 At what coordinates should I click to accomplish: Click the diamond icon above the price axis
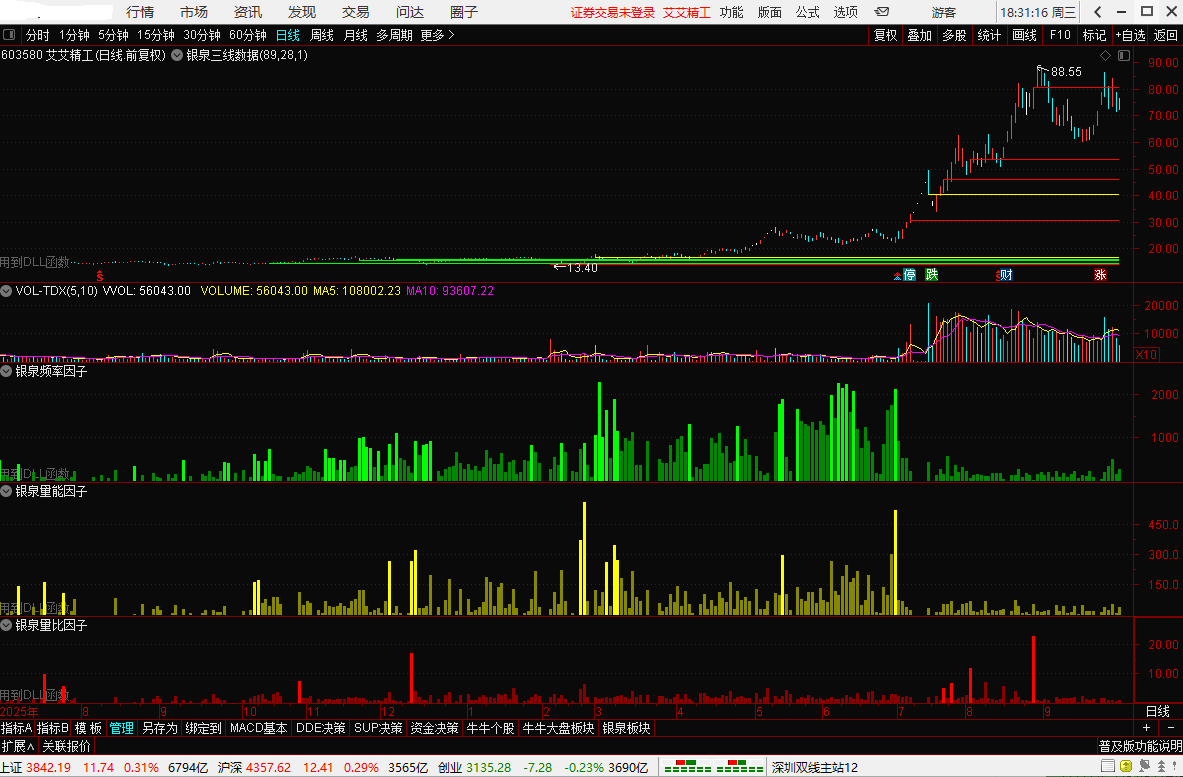coord(1105,55)
